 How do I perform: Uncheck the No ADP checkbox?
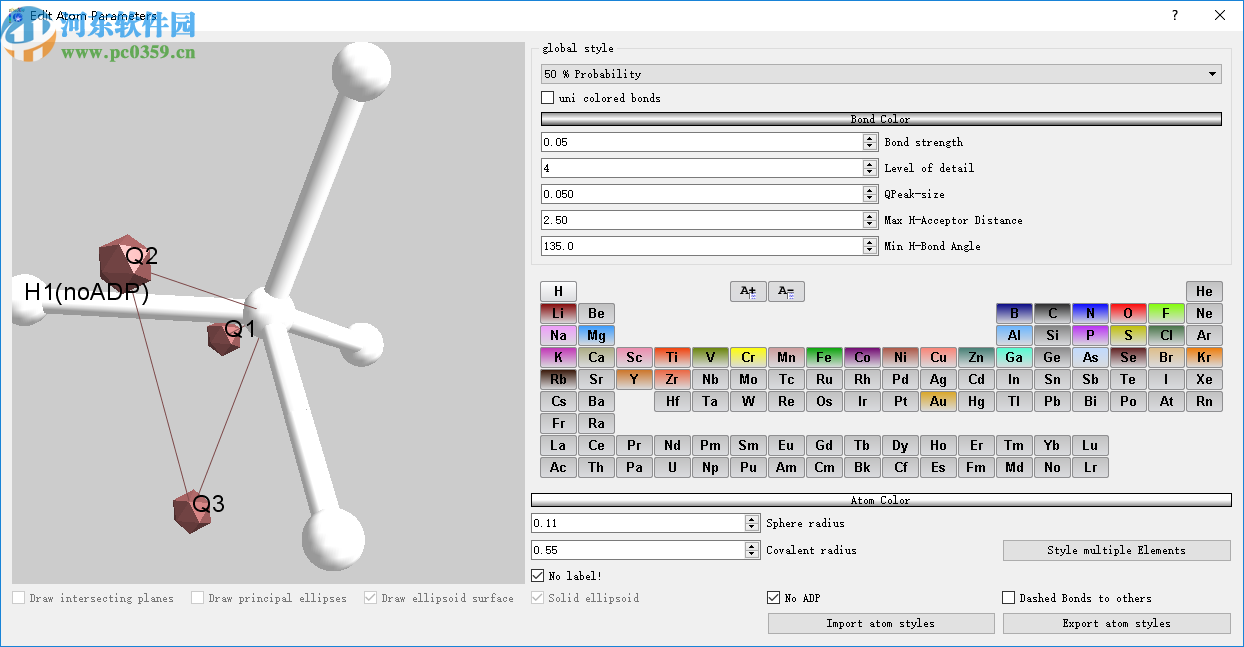click(773, 598)
